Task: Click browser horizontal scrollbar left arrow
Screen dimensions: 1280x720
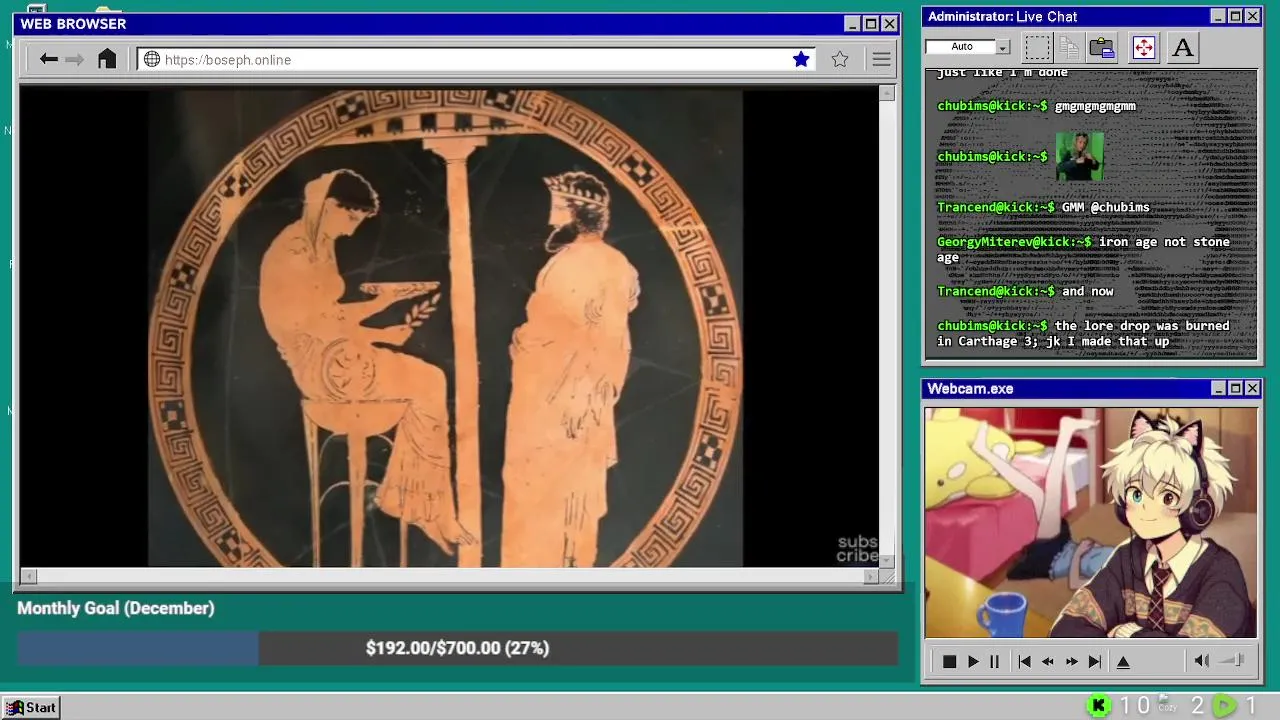Action: coord(29,576)
